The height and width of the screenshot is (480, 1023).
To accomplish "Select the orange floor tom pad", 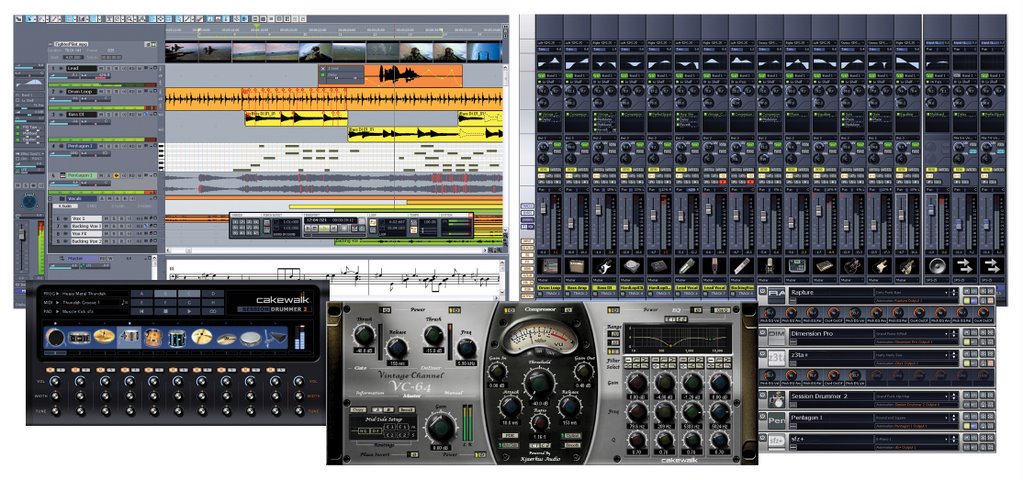I will pos(153,338).
